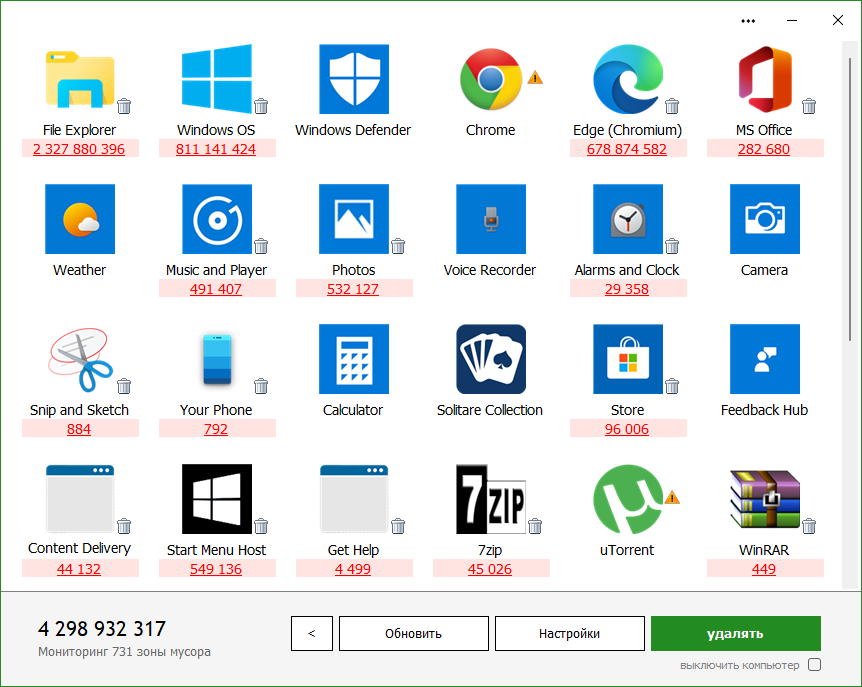
Task: Open Music and Player value 491 407
Action: click(x=217, y=289)
